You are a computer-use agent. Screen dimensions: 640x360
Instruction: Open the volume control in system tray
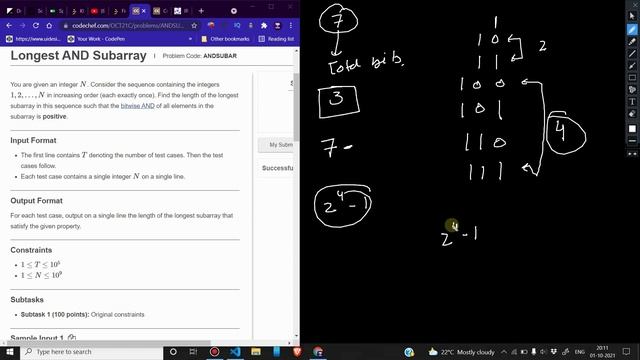coord(543,352)
